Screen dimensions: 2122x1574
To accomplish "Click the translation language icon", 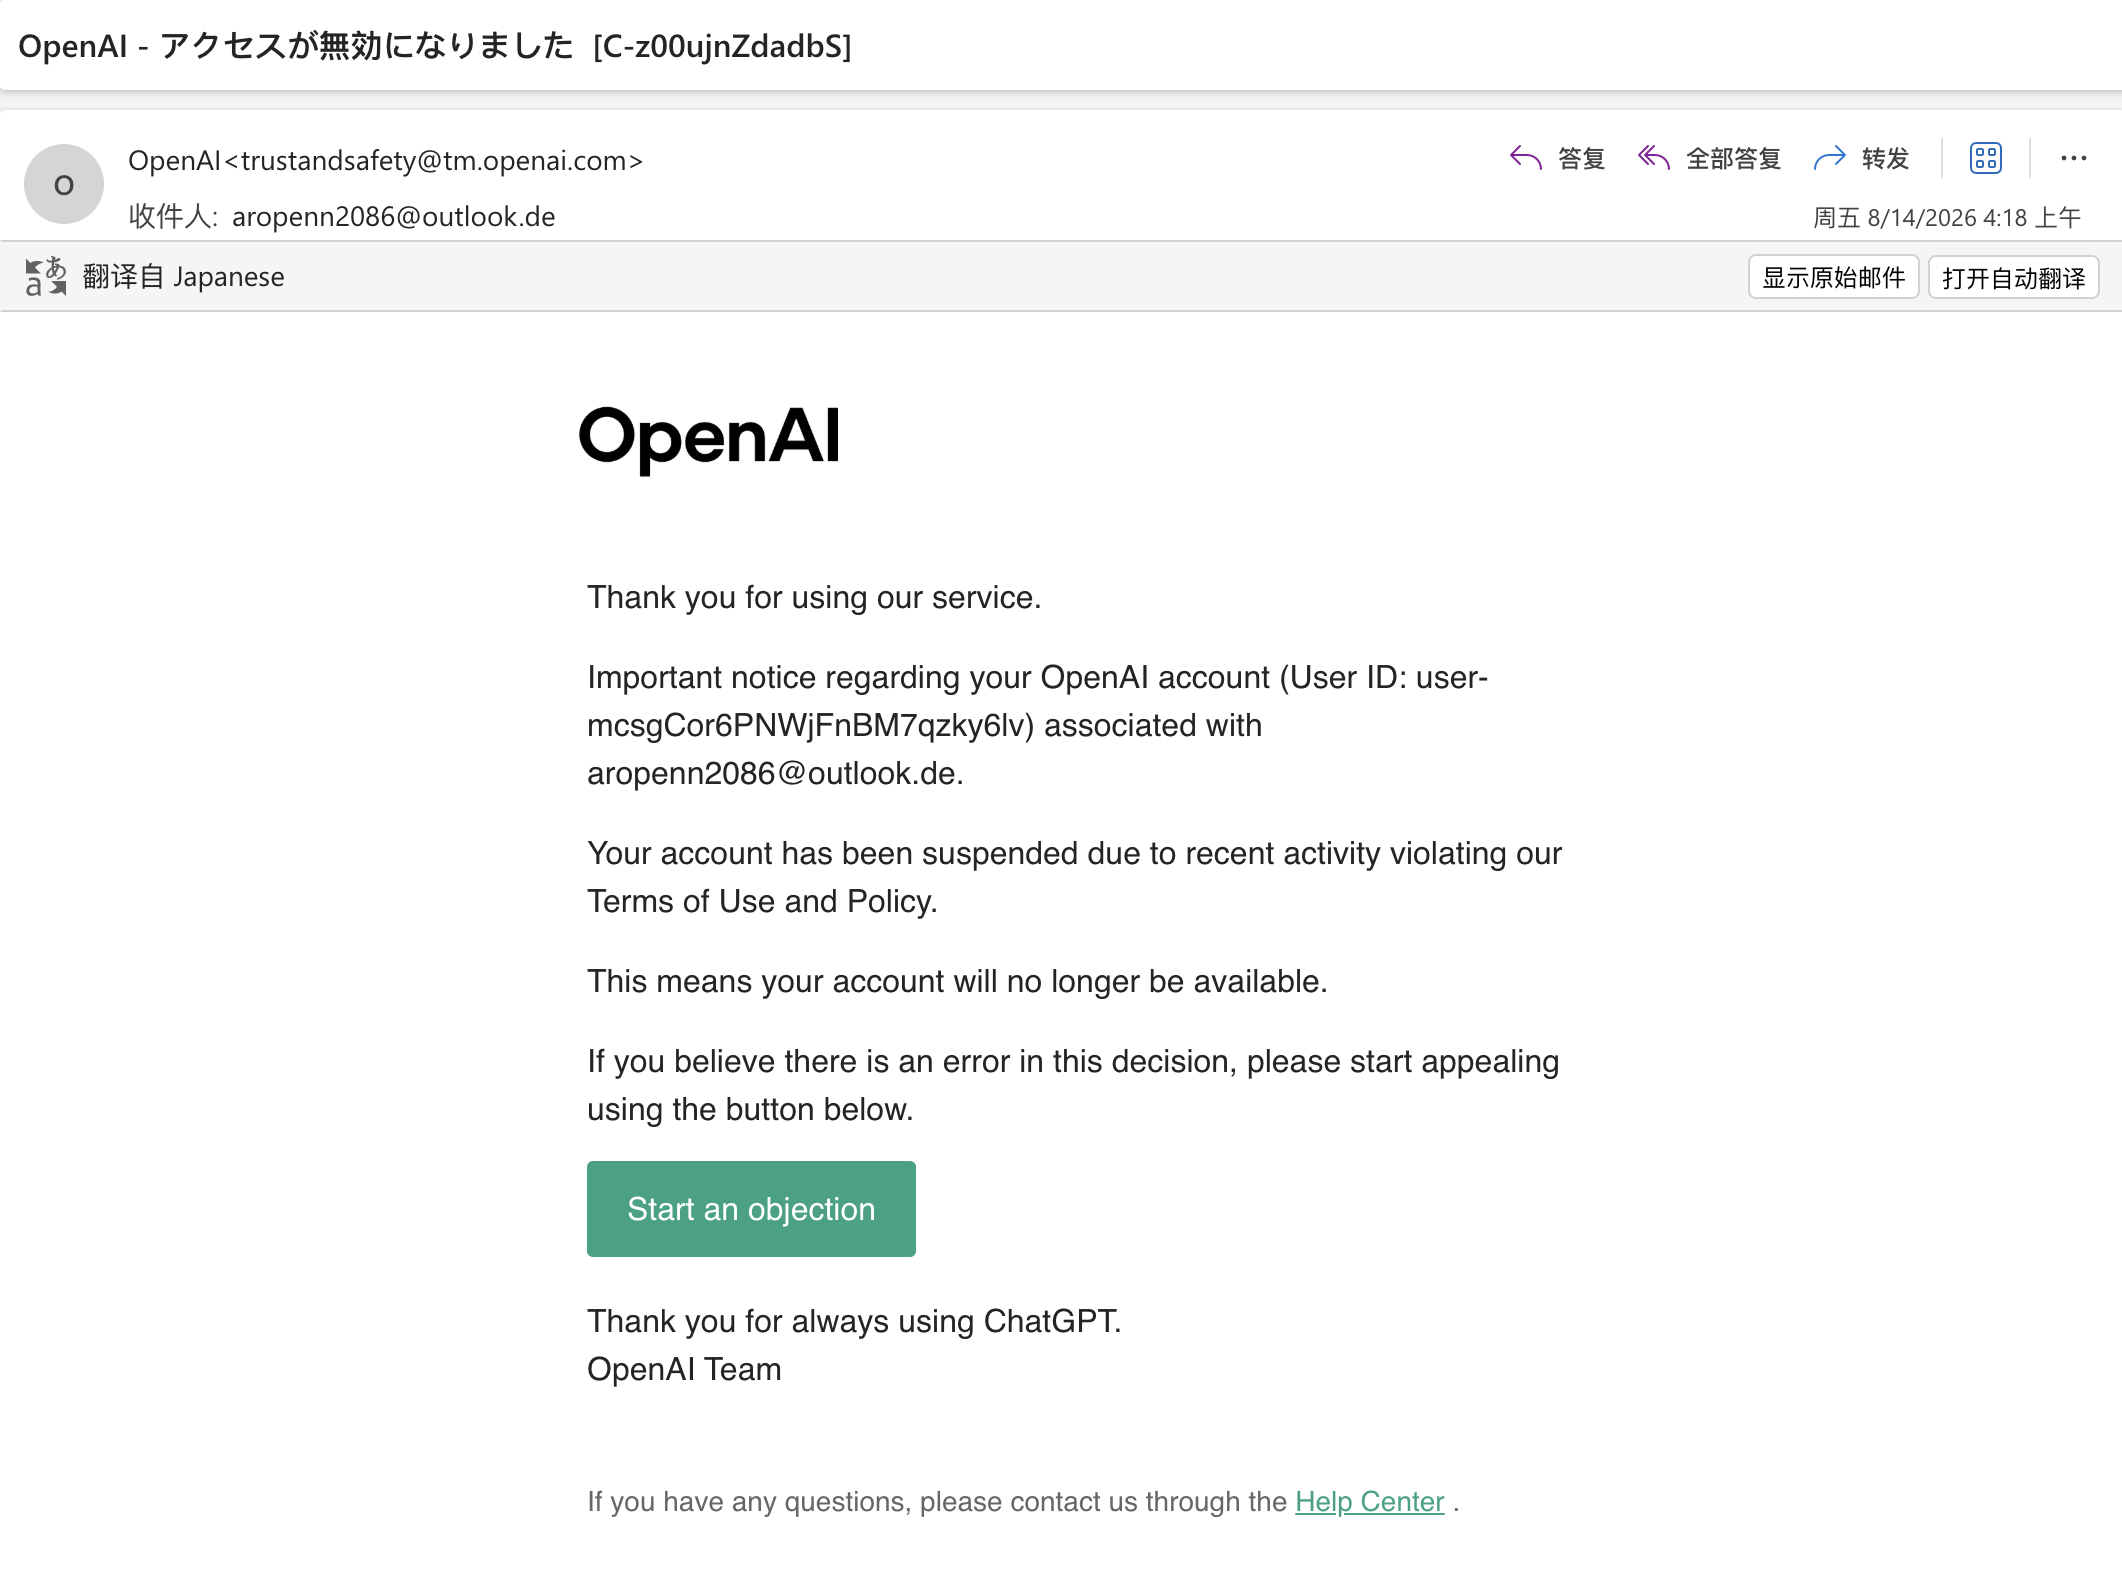I will click(x=46, y=276).
